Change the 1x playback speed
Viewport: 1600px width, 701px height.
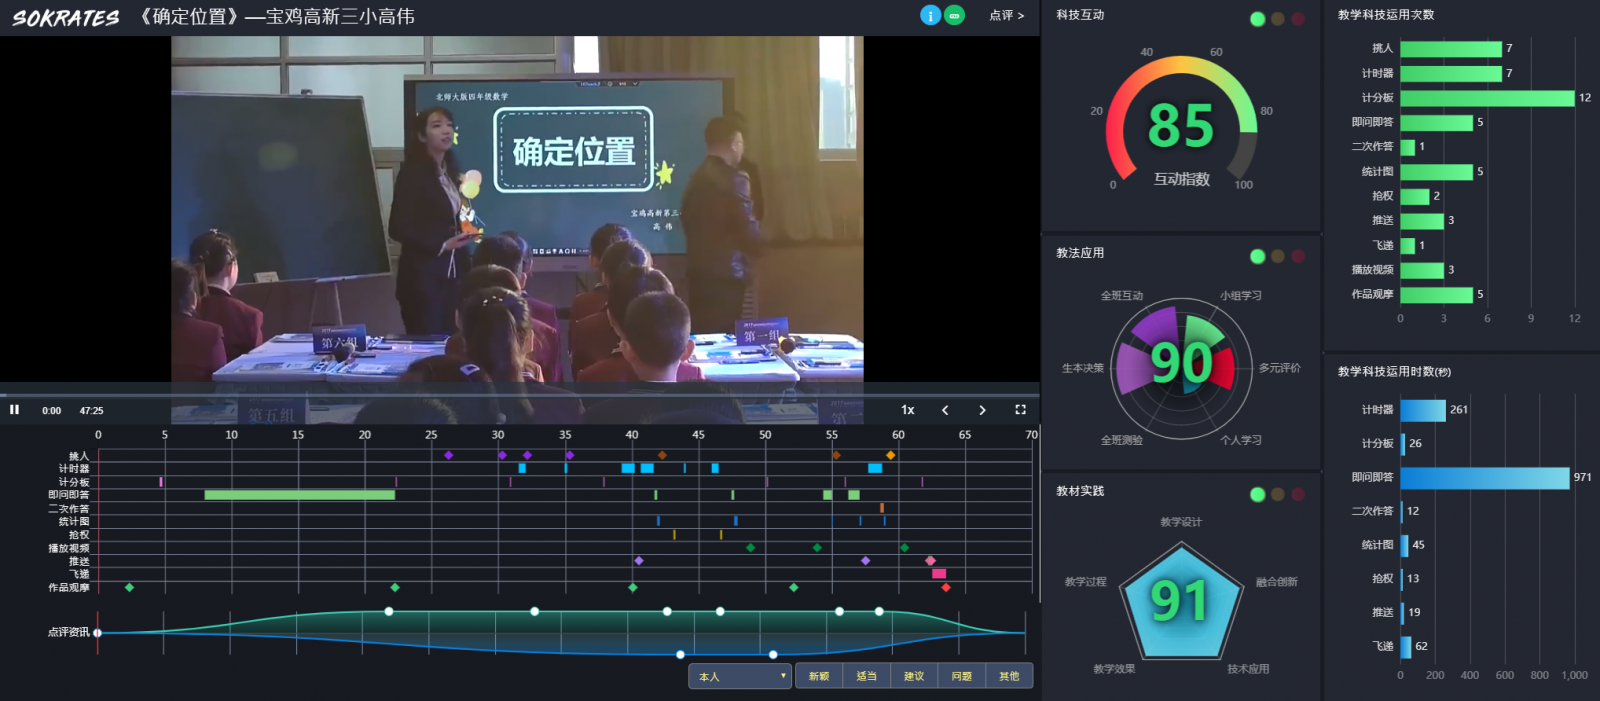[908, 410]
